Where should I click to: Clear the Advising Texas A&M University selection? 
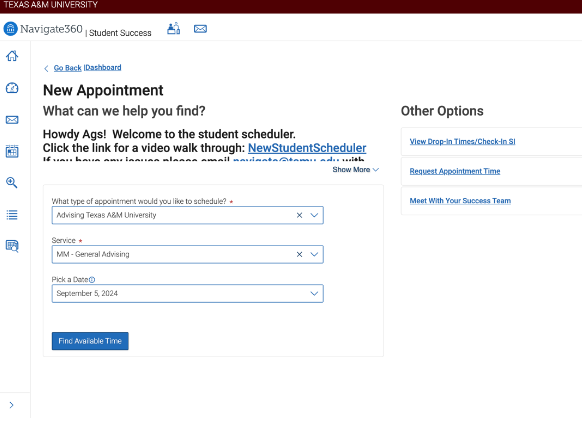pyautogui.click(x=300, y=215)
